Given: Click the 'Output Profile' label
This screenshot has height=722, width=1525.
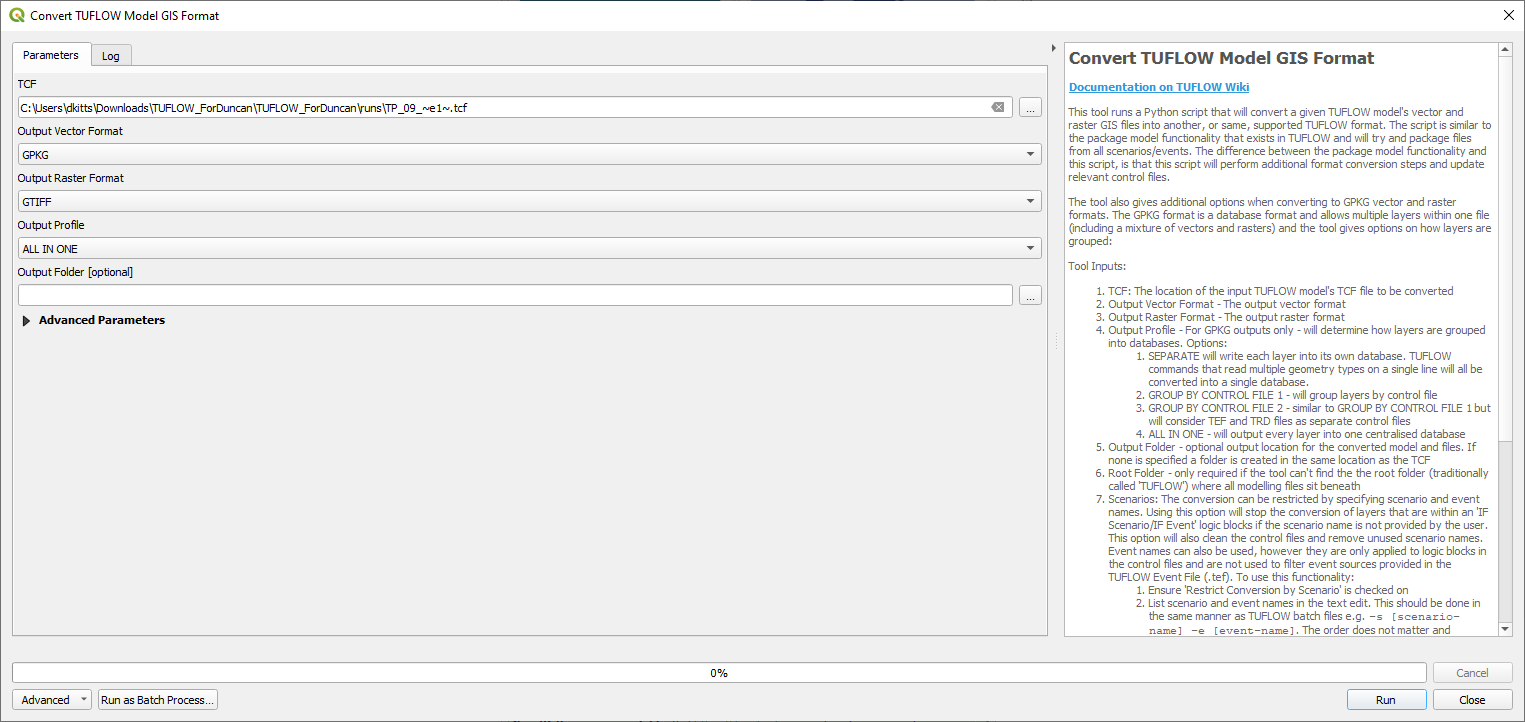Looking at the screenshot, I should (x=51, y=225).
